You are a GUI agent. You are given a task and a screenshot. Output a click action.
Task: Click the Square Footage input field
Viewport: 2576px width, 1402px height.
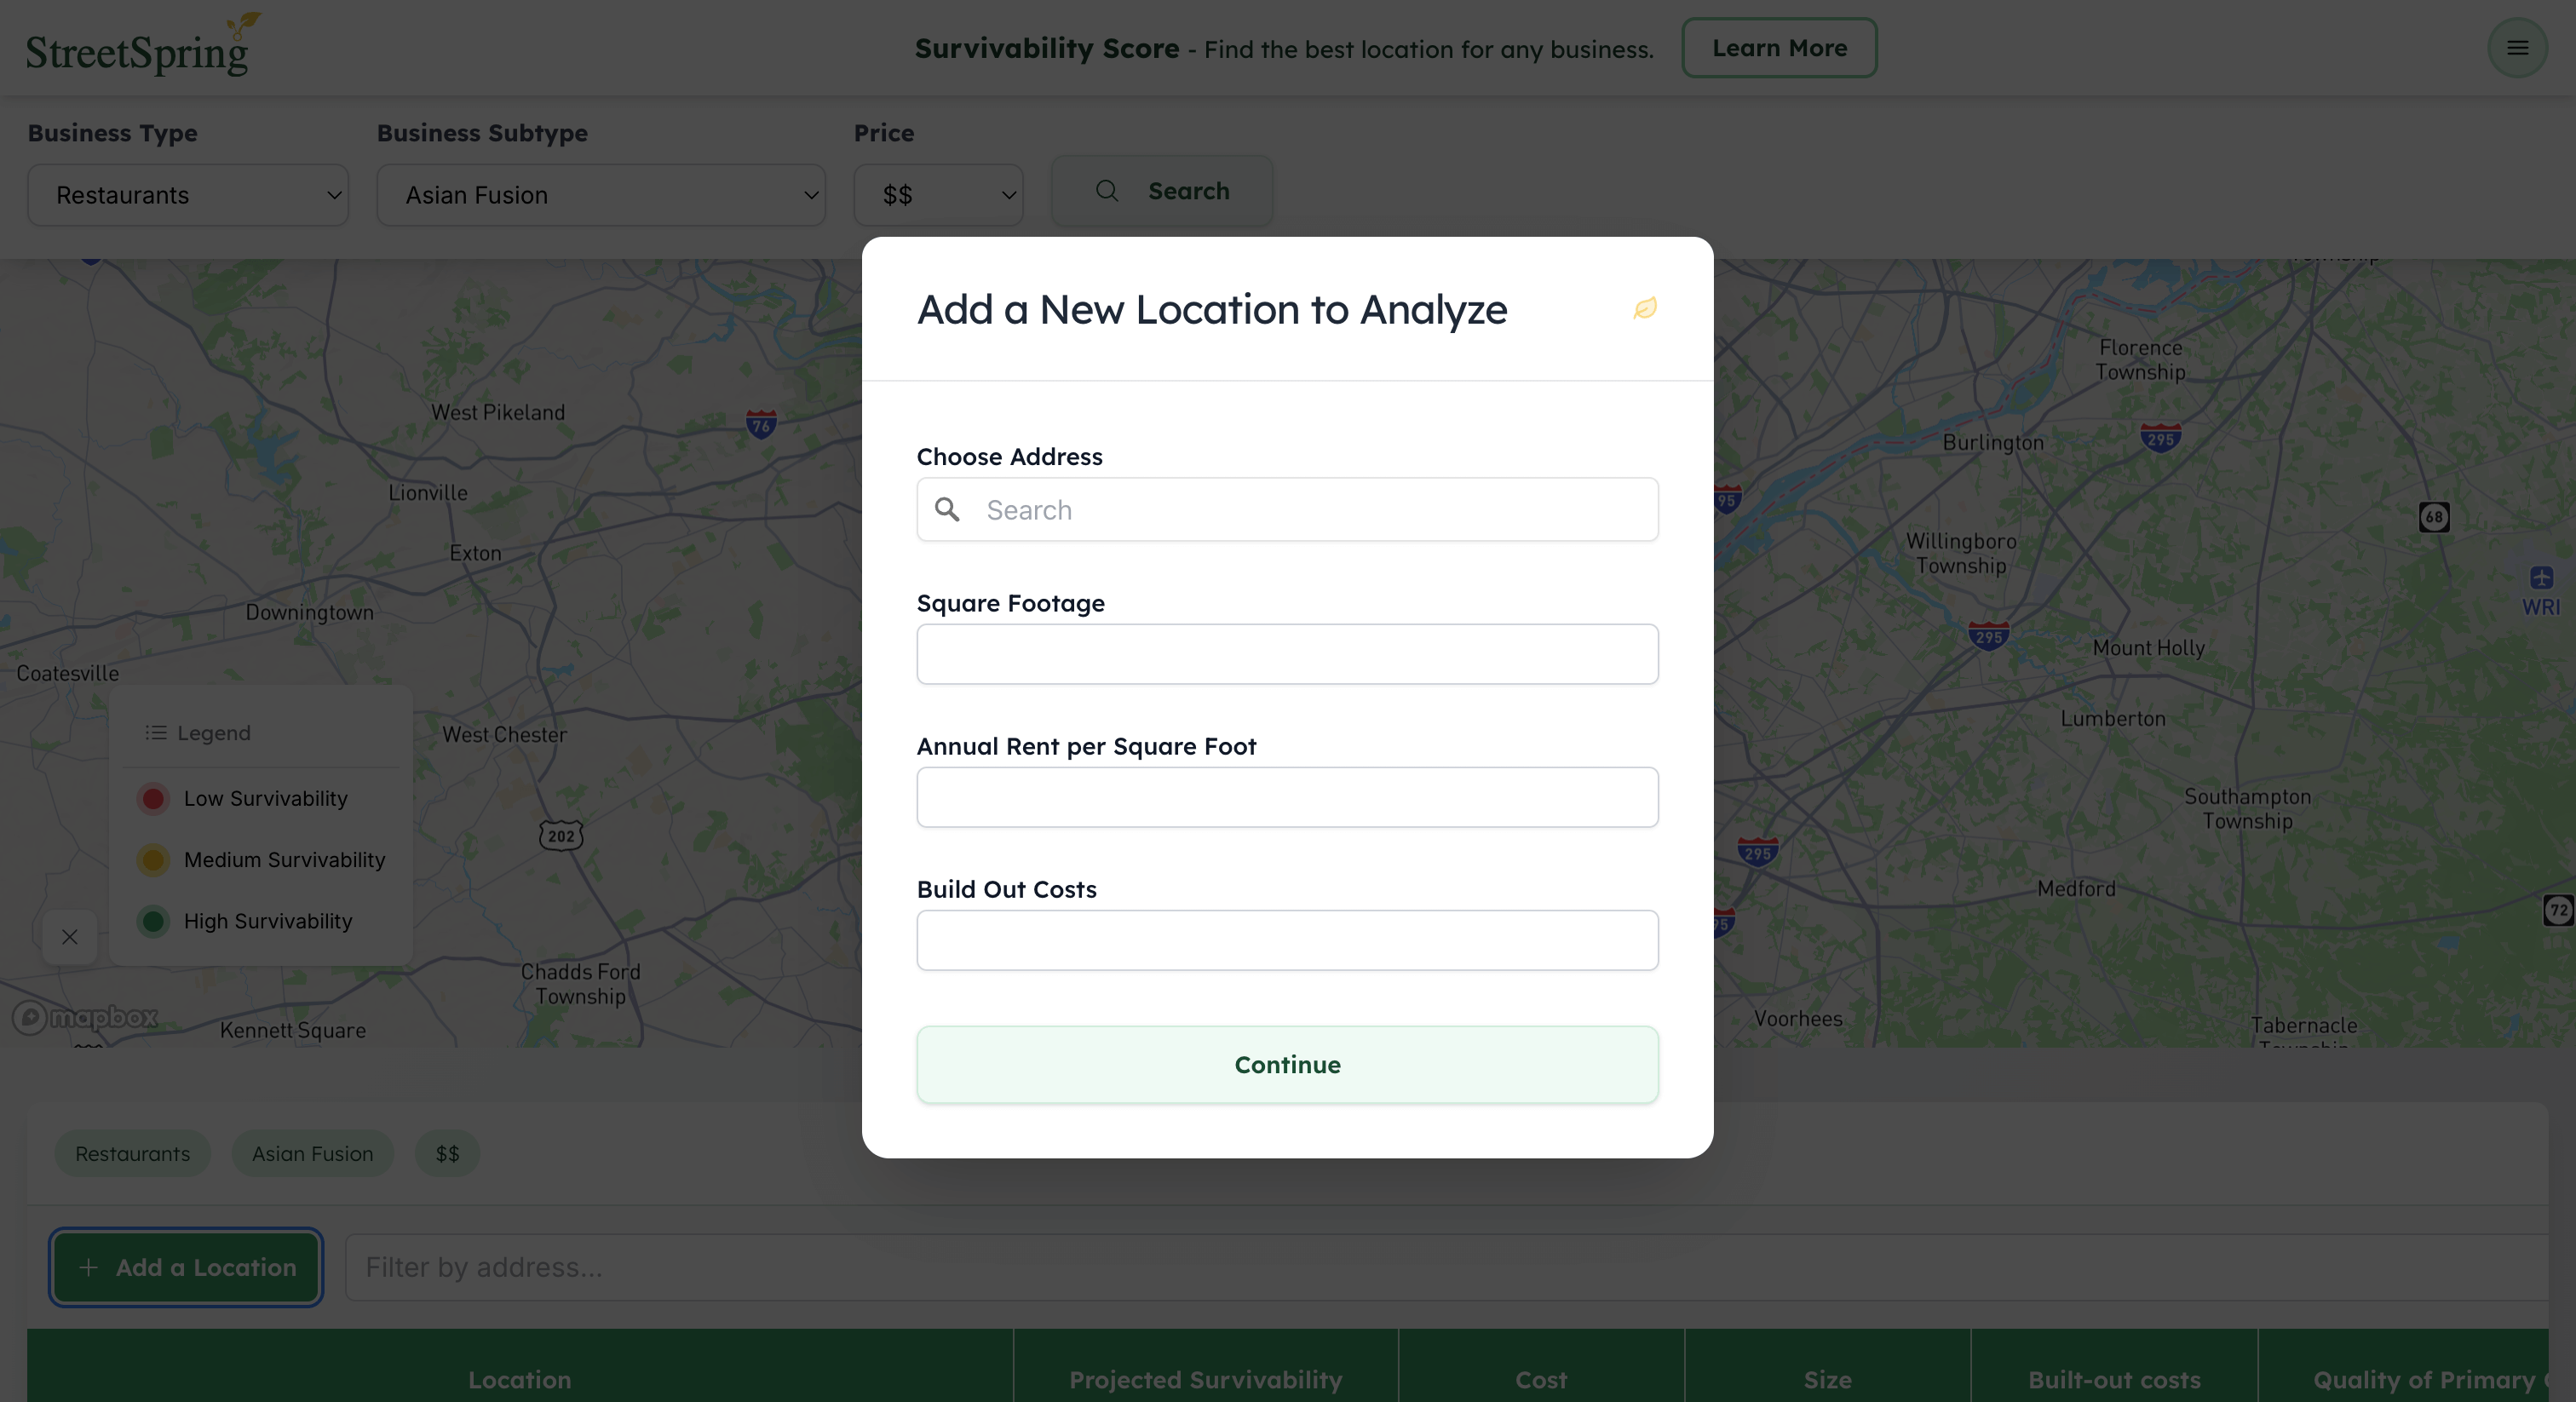1287,654
